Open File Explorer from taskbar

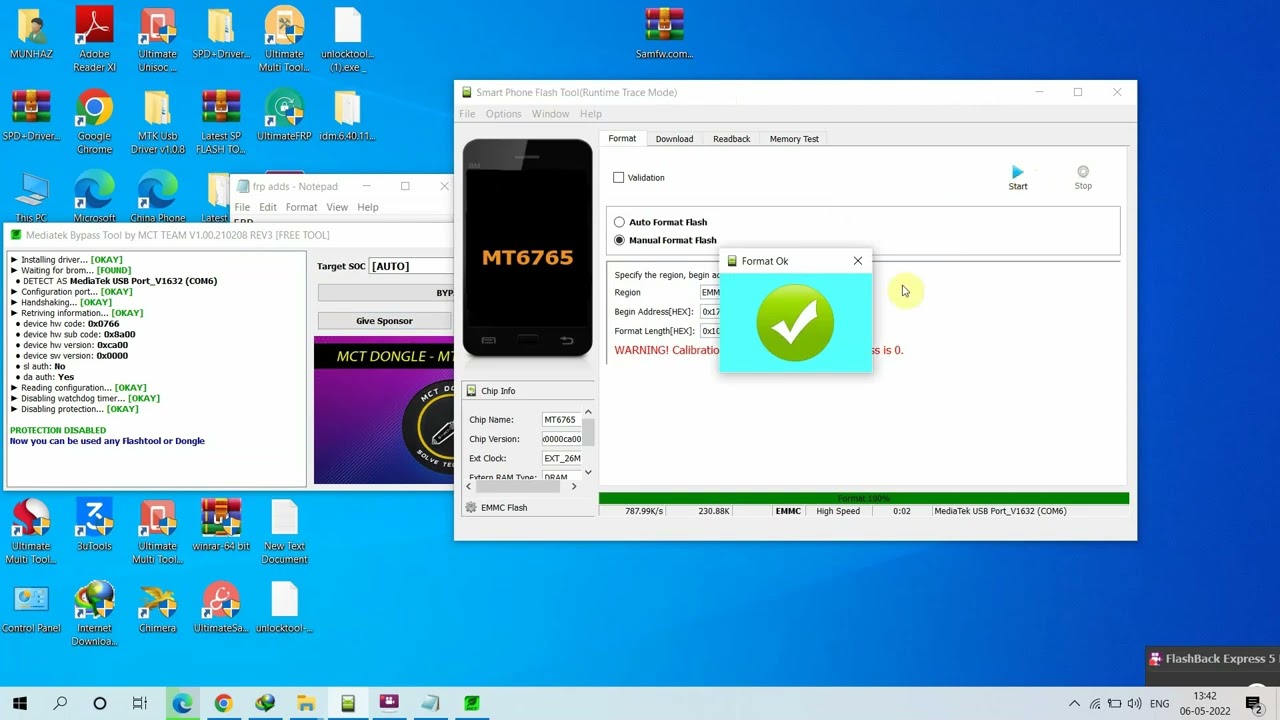pyautogui.click(x=306, y=703)
